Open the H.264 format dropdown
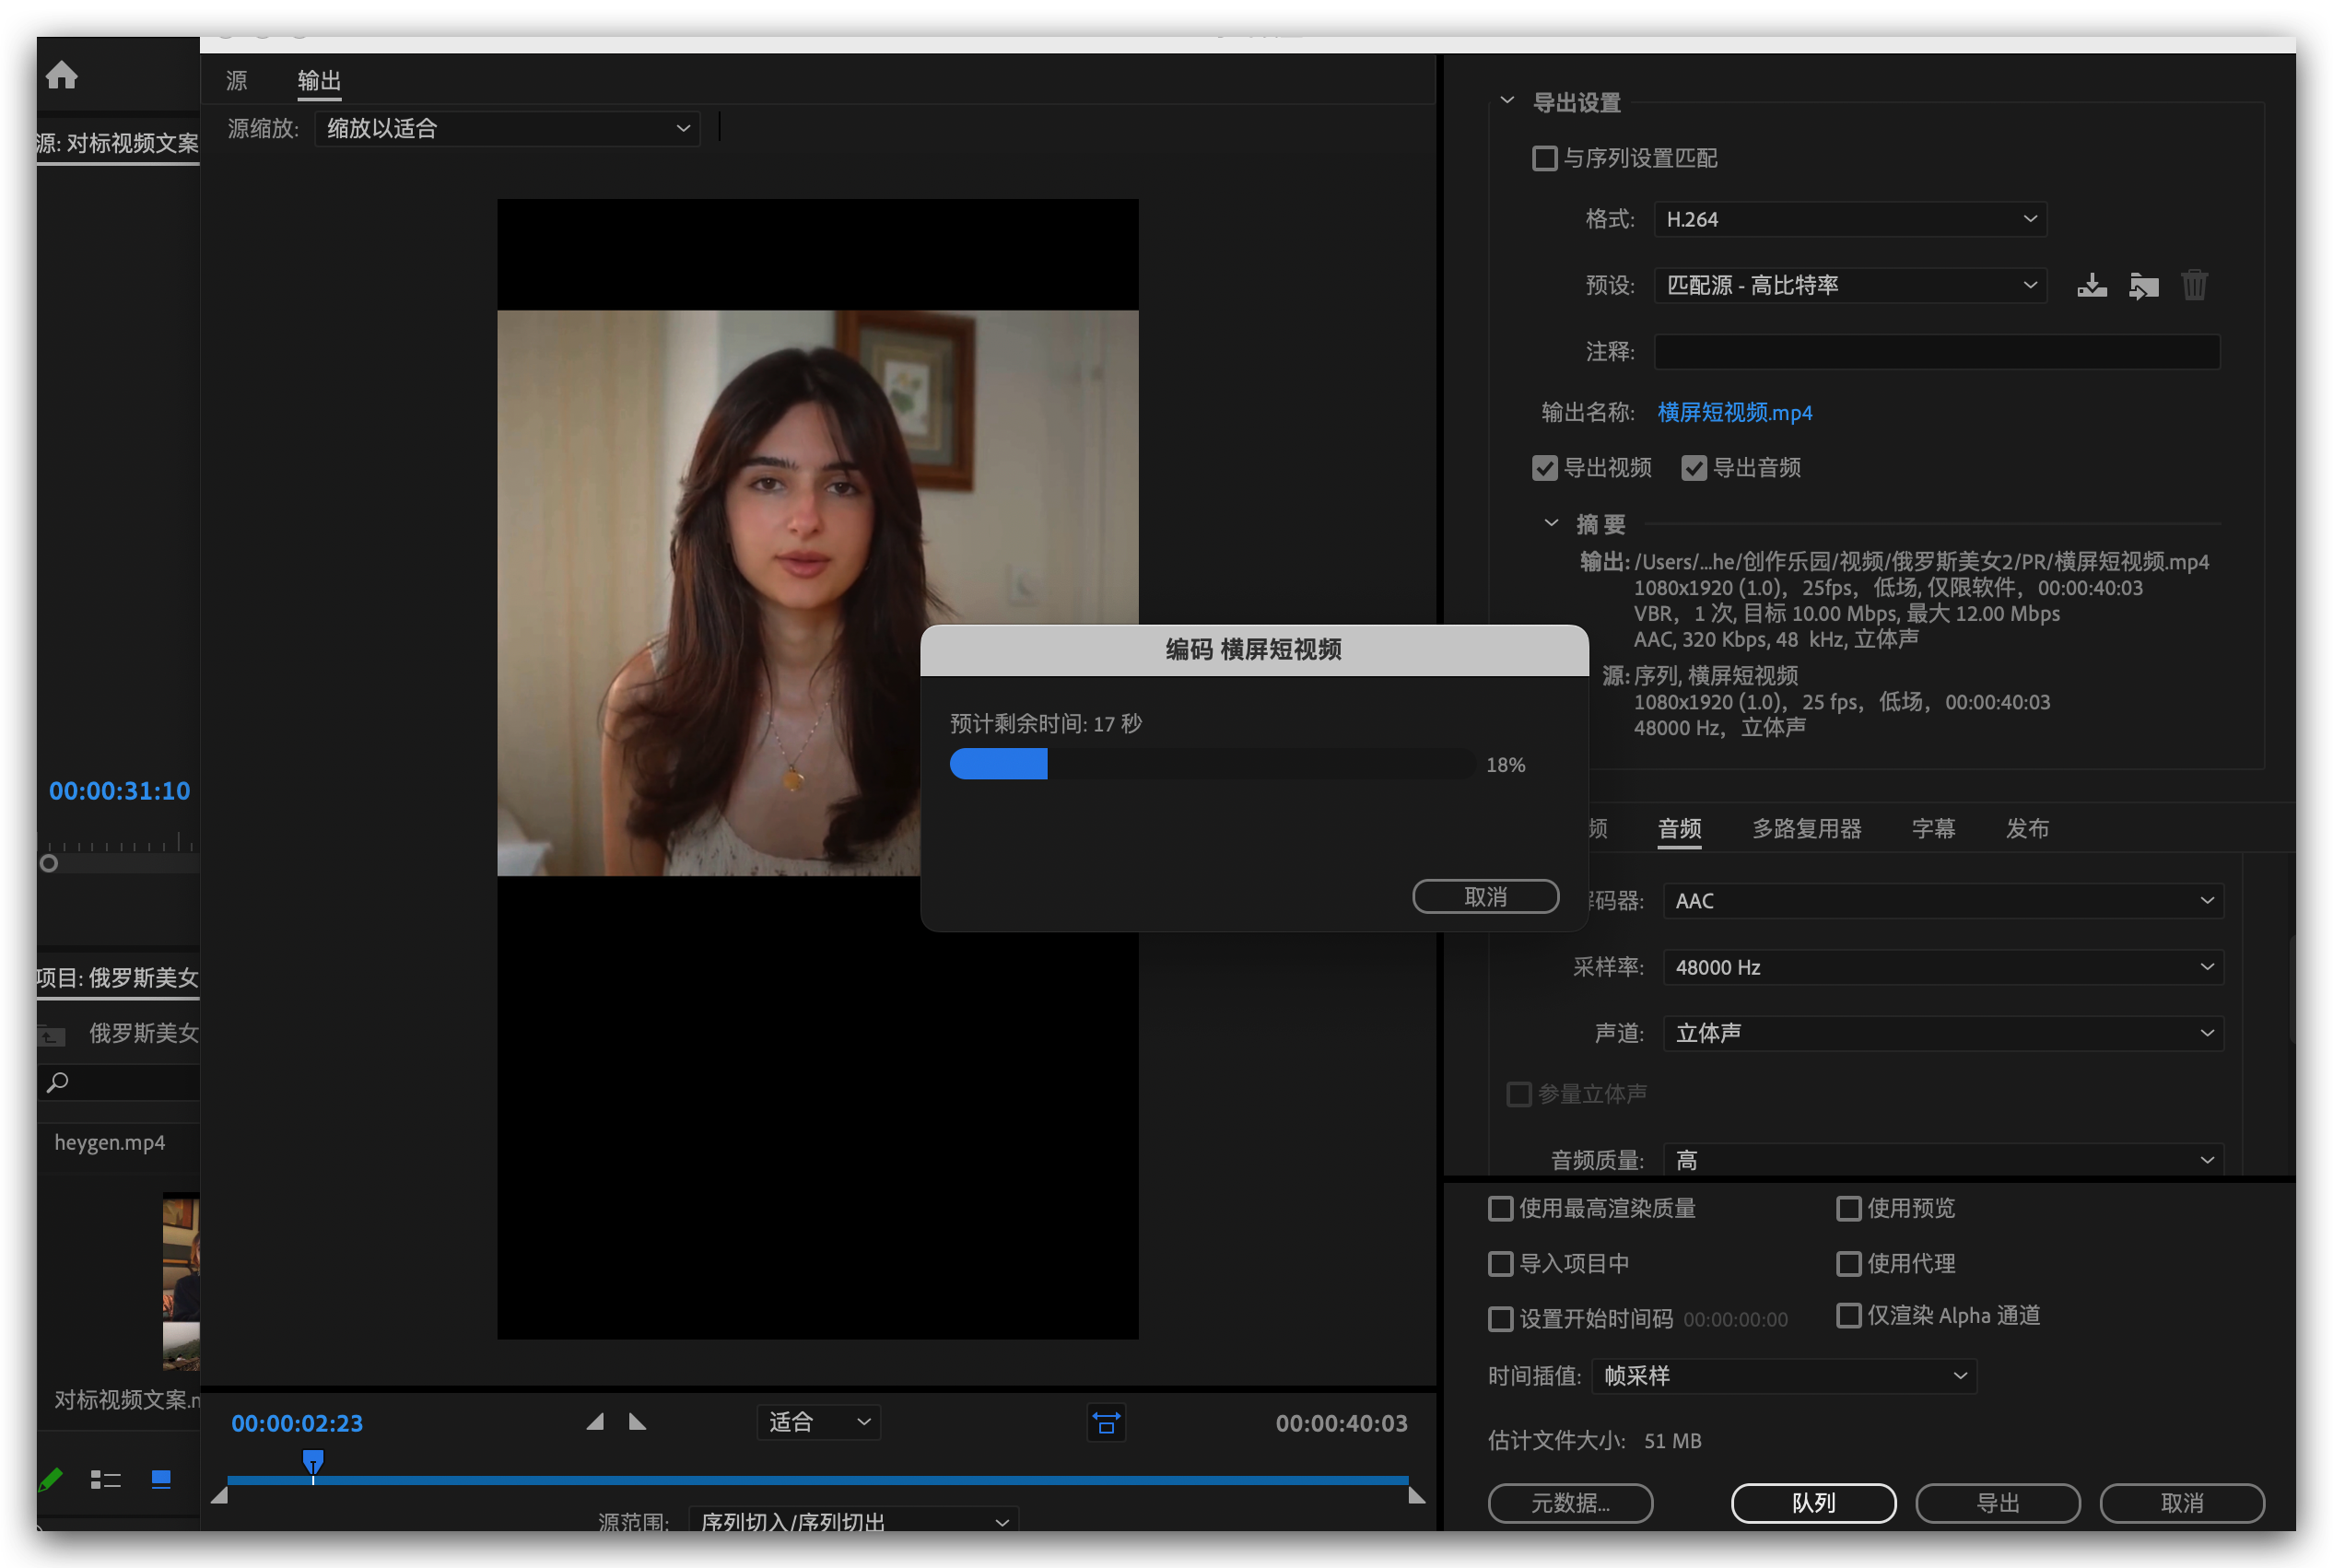2333x1568 pixels. 1850,219
